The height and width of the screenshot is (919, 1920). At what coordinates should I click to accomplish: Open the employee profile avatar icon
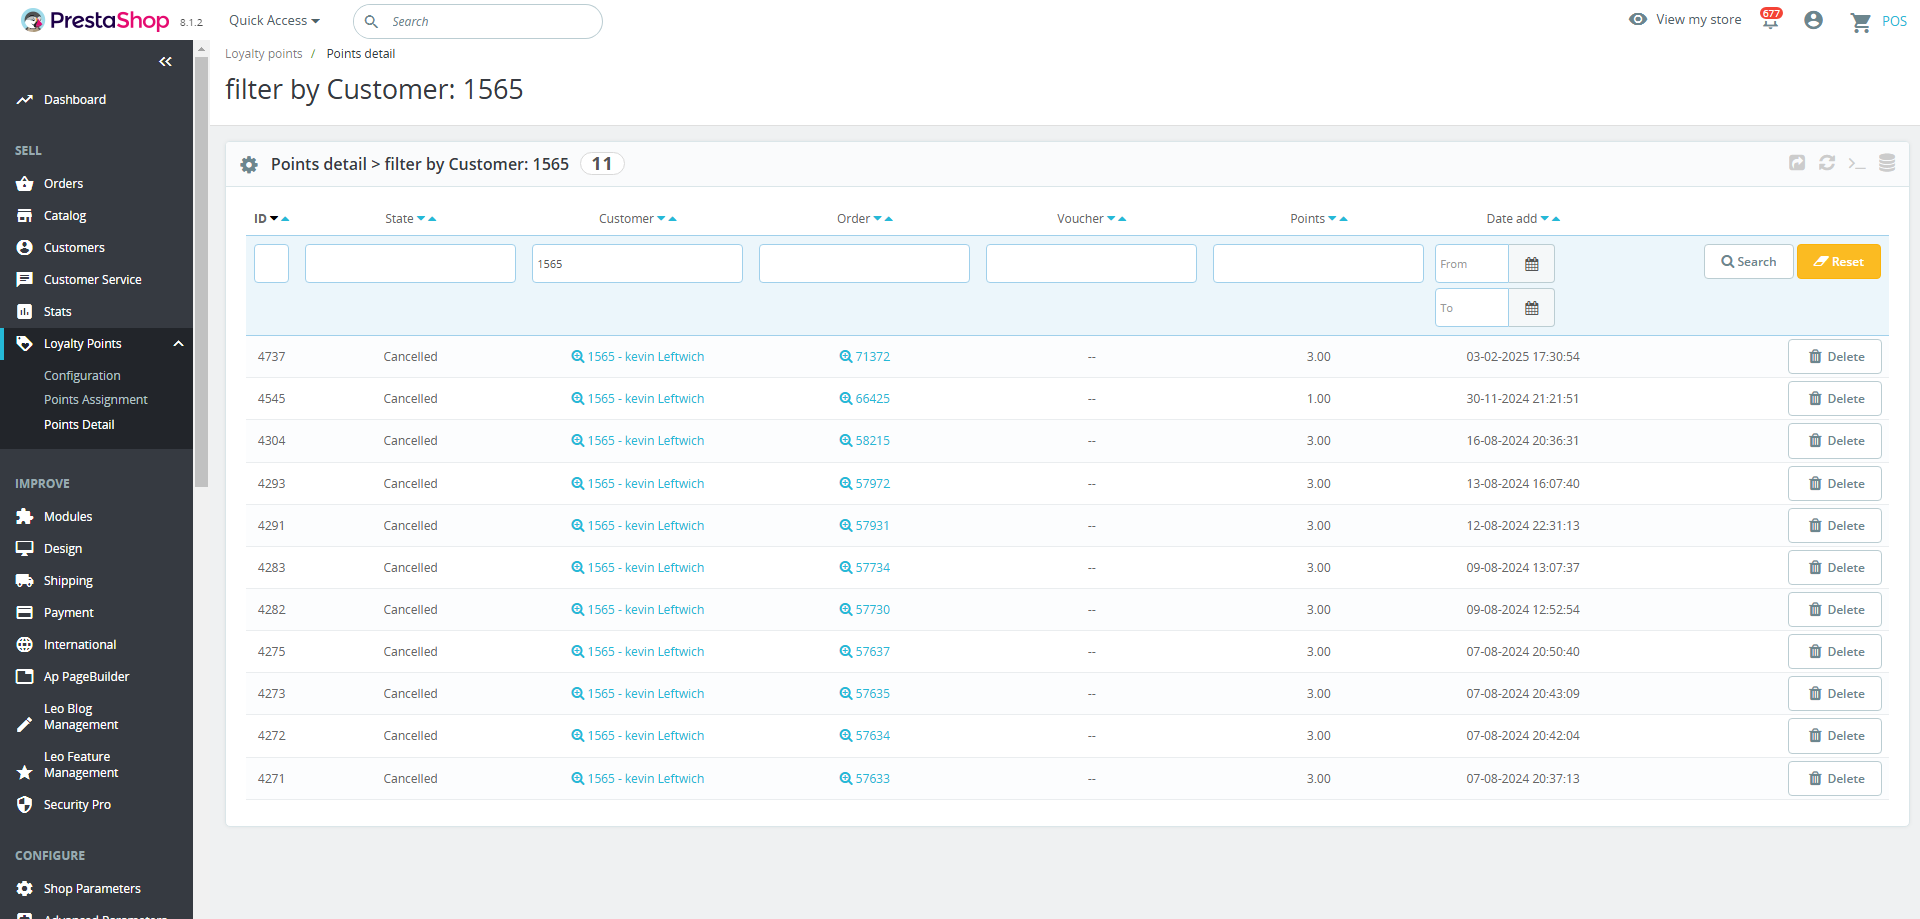[x=1813, y=20]
